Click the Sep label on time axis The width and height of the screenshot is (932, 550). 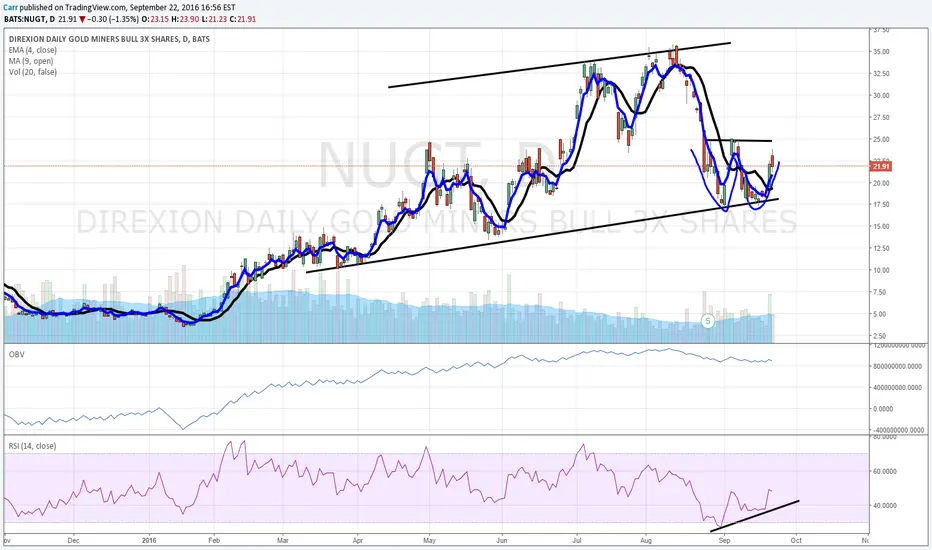[x=724, y=541]
